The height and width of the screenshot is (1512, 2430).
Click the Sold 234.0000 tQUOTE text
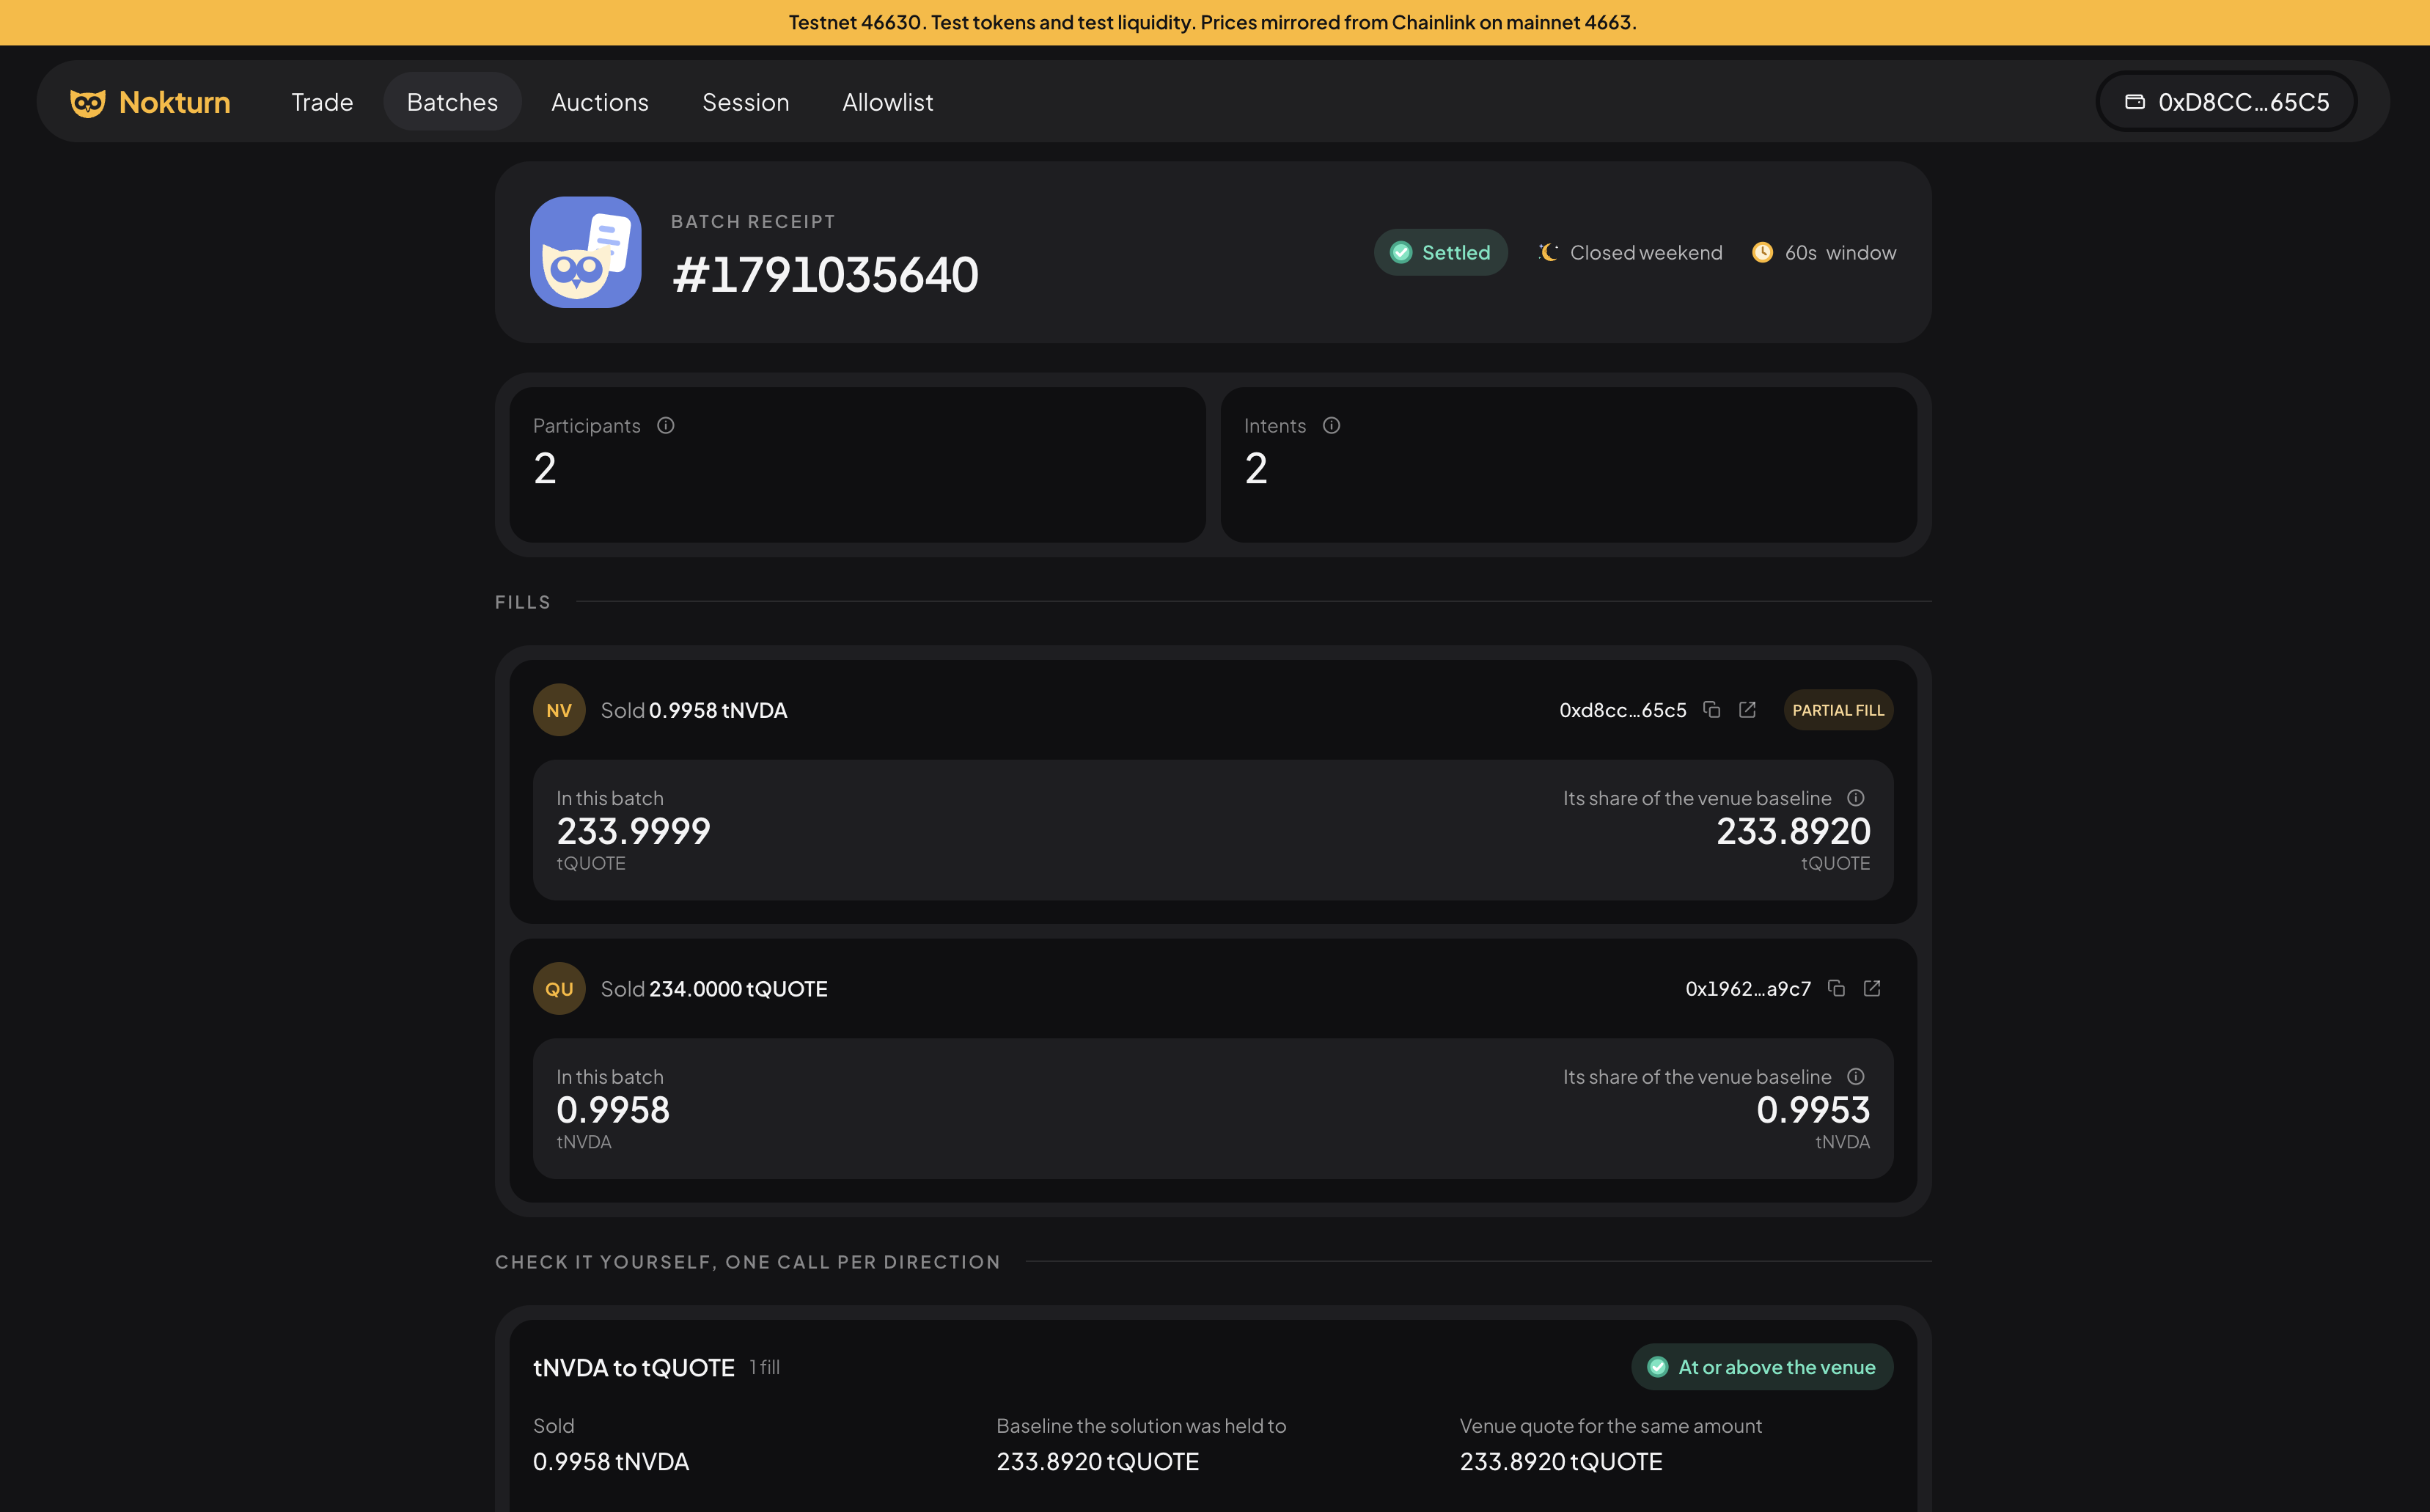(x=714, y=989)
